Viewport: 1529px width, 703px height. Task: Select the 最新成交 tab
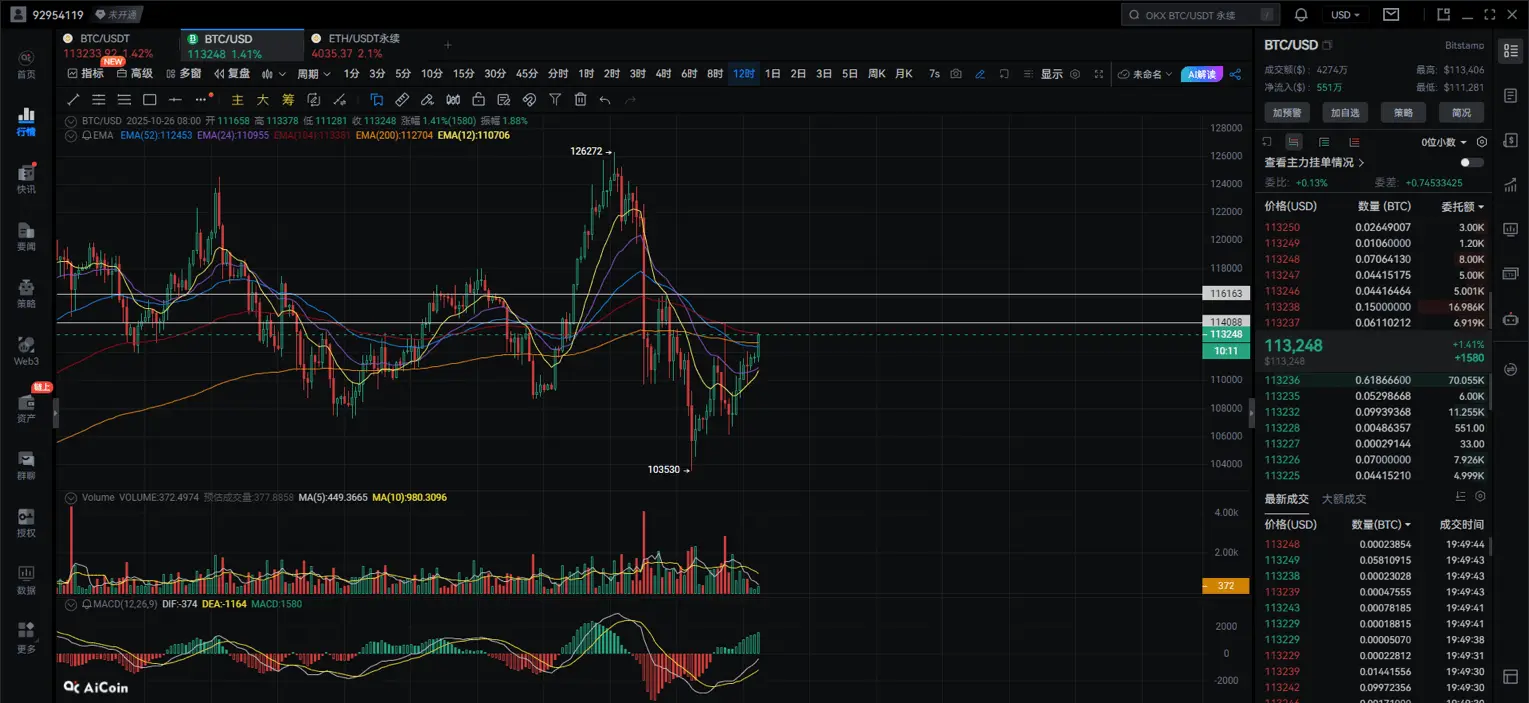pos(1286,498)
